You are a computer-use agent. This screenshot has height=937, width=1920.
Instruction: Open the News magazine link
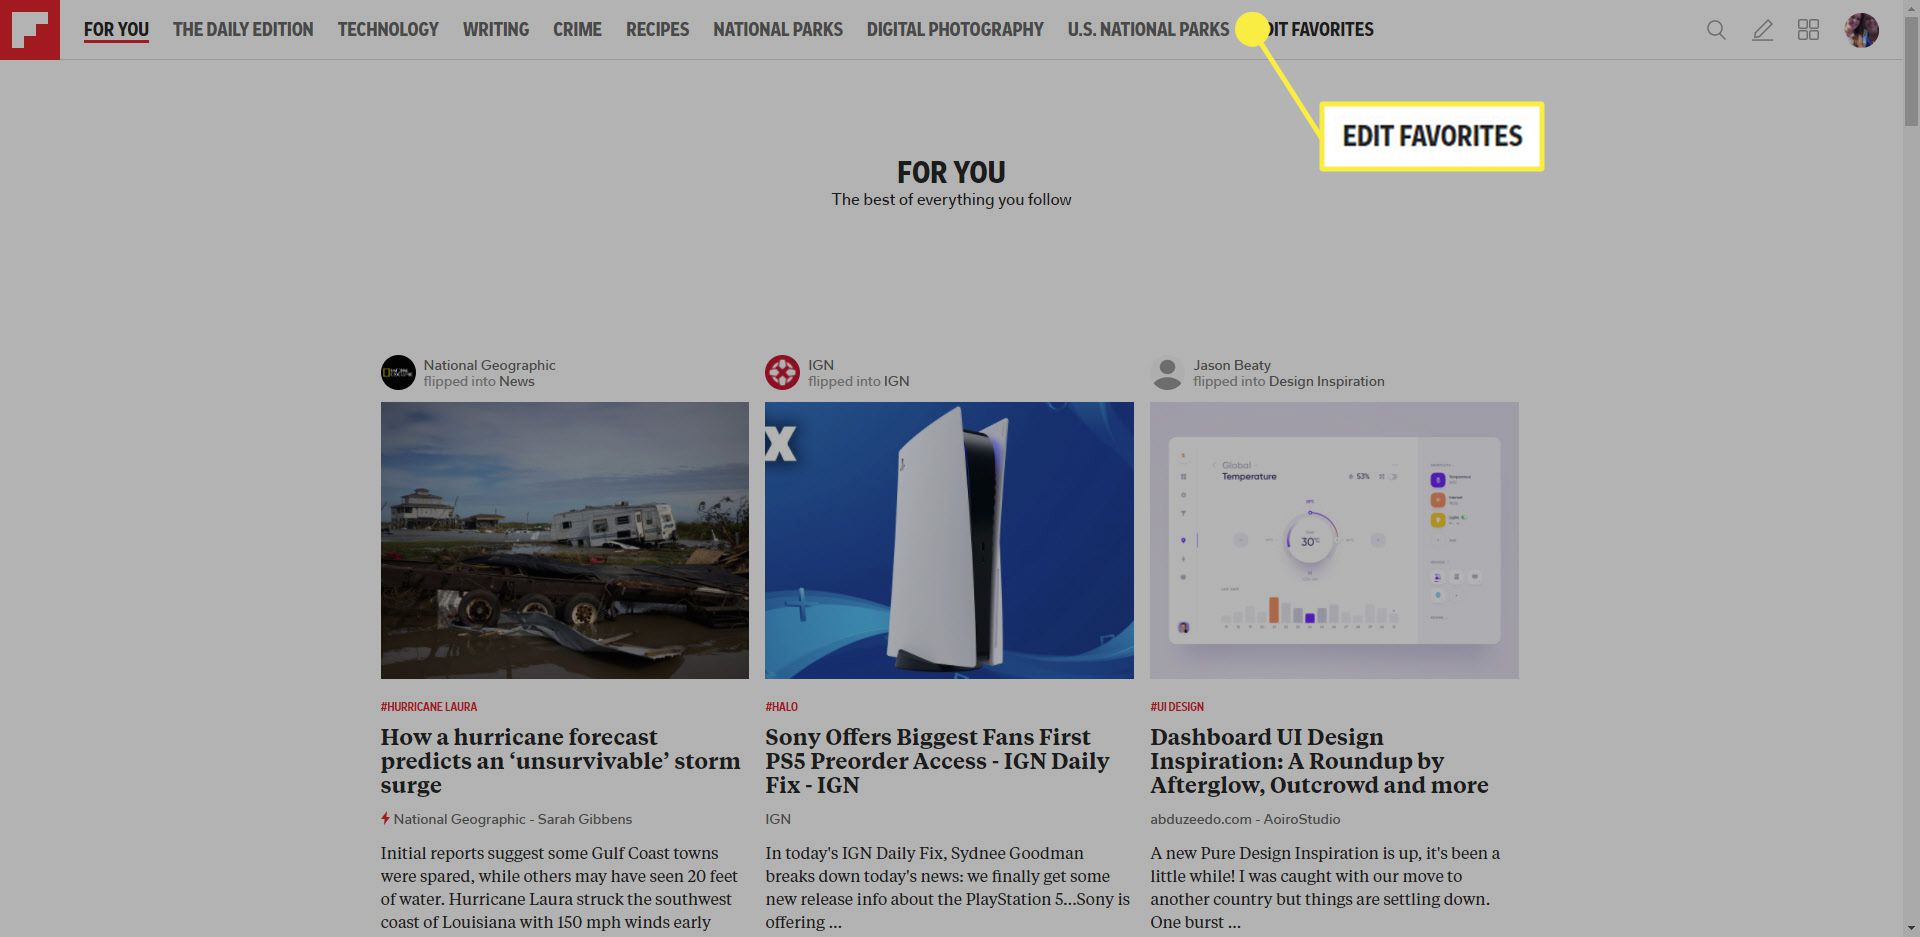(x=517, y=381)
